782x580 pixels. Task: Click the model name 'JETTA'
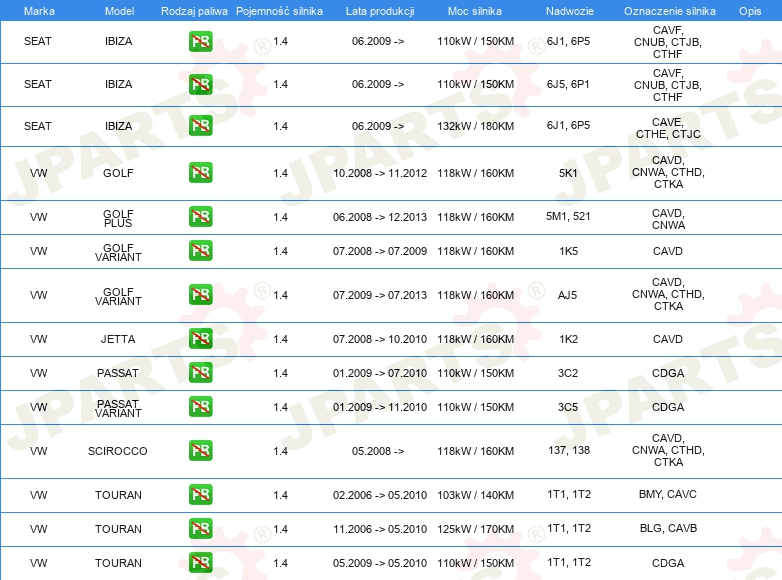pyautogui.click(x=118, y=339)
